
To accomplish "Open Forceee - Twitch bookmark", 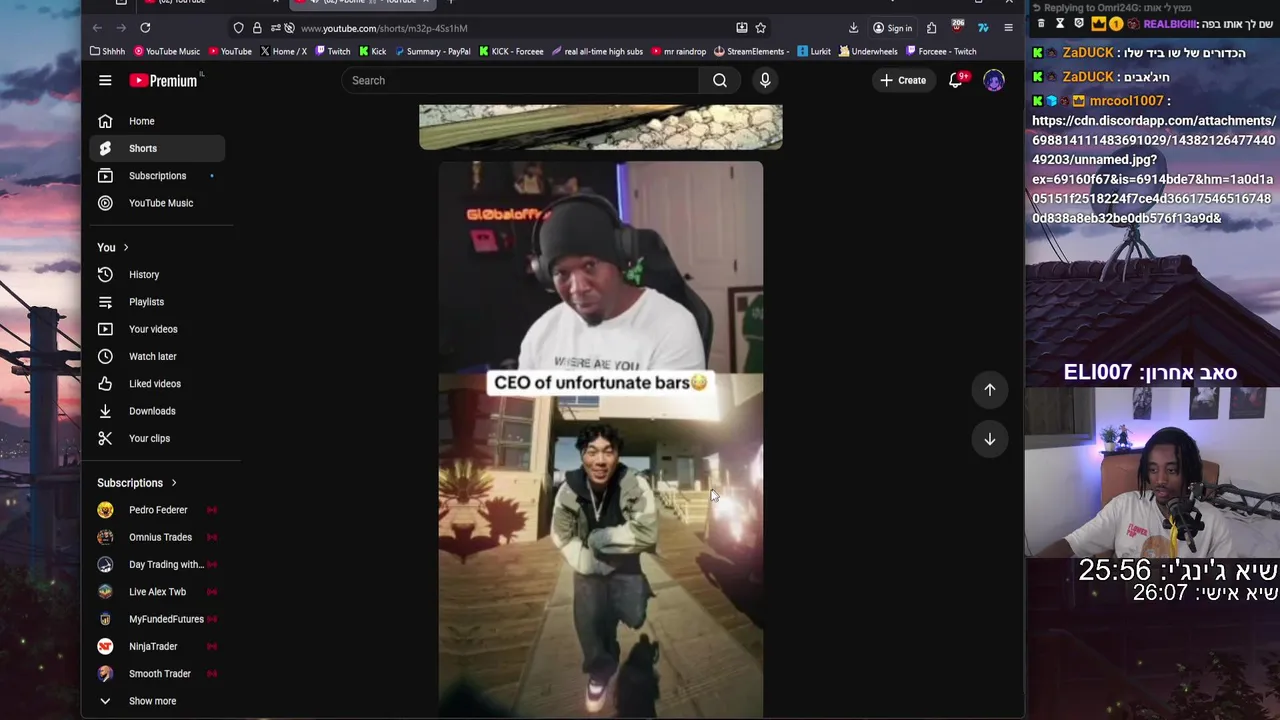I will (x=941, y=51).
